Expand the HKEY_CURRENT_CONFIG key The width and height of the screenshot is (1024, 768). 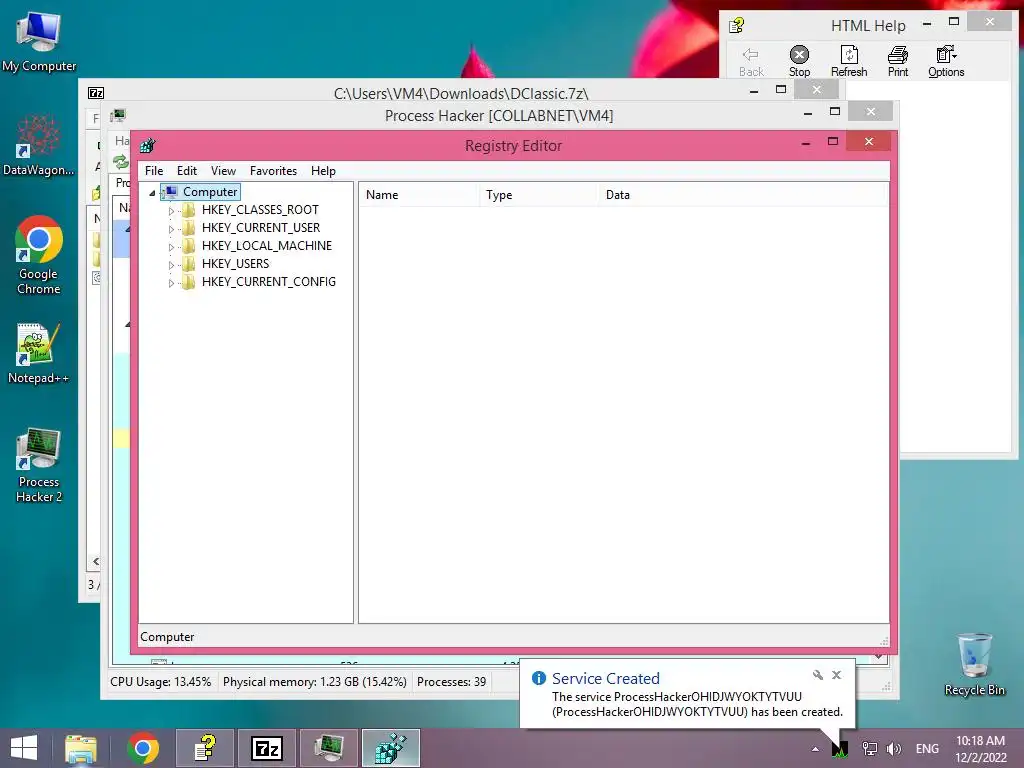pyautogui.click(x=171, y=283)
